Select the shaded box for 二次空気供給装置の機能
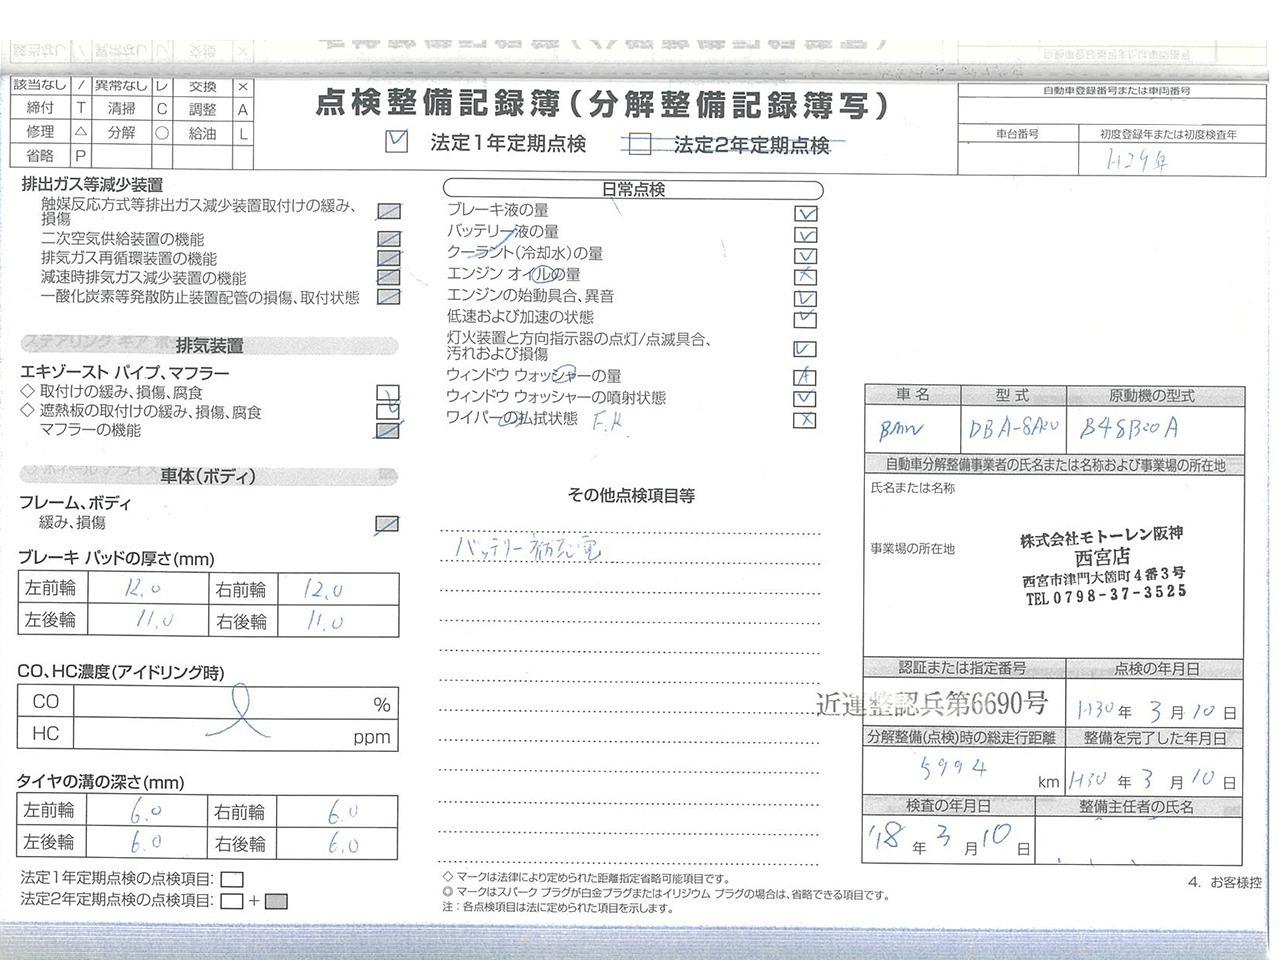 (389, 239)
